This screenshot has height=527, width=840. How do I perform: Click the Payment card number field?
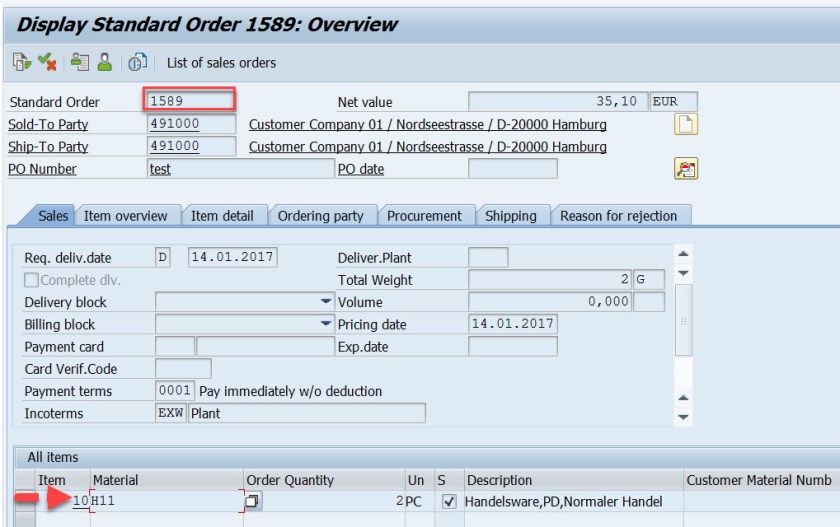[x=265, y=347]
